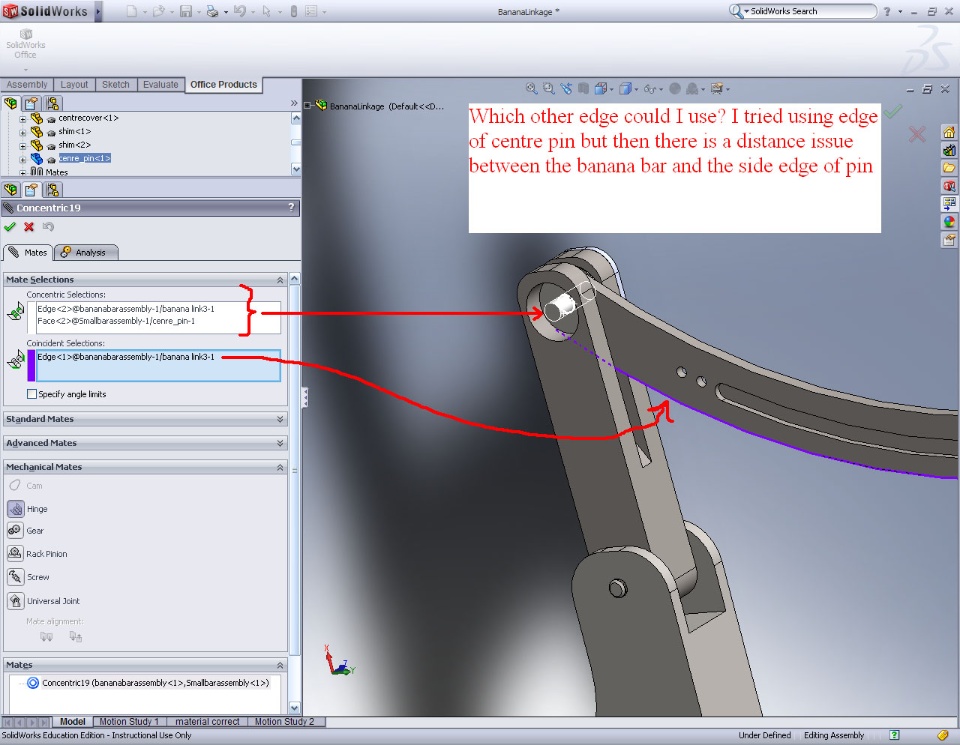Switch to the Assembly tab
The width and height of the screenshot is (960, 745).
(27, 84)
